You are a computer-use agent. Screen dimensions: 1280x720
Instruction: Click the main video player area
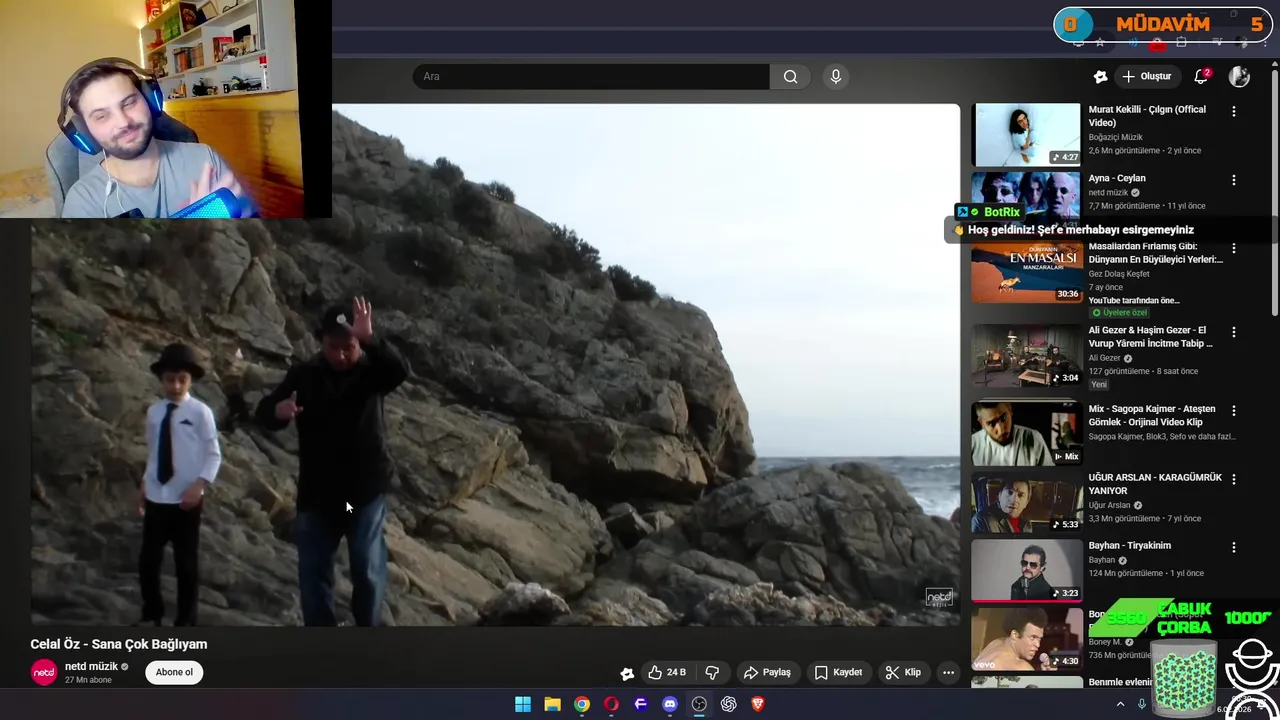pos(495,365)
